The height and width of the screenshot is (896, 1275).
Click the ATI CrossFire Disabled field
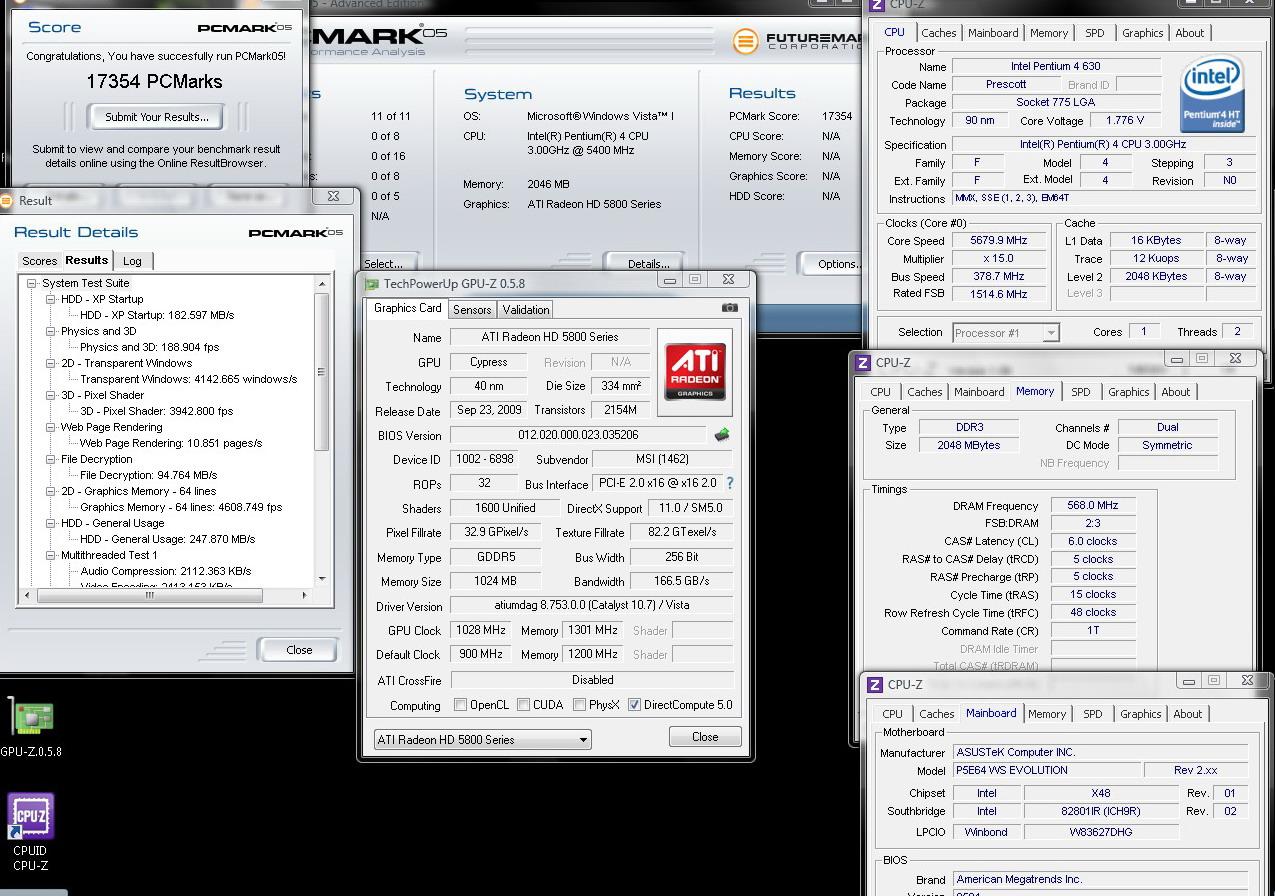[592, 680]
